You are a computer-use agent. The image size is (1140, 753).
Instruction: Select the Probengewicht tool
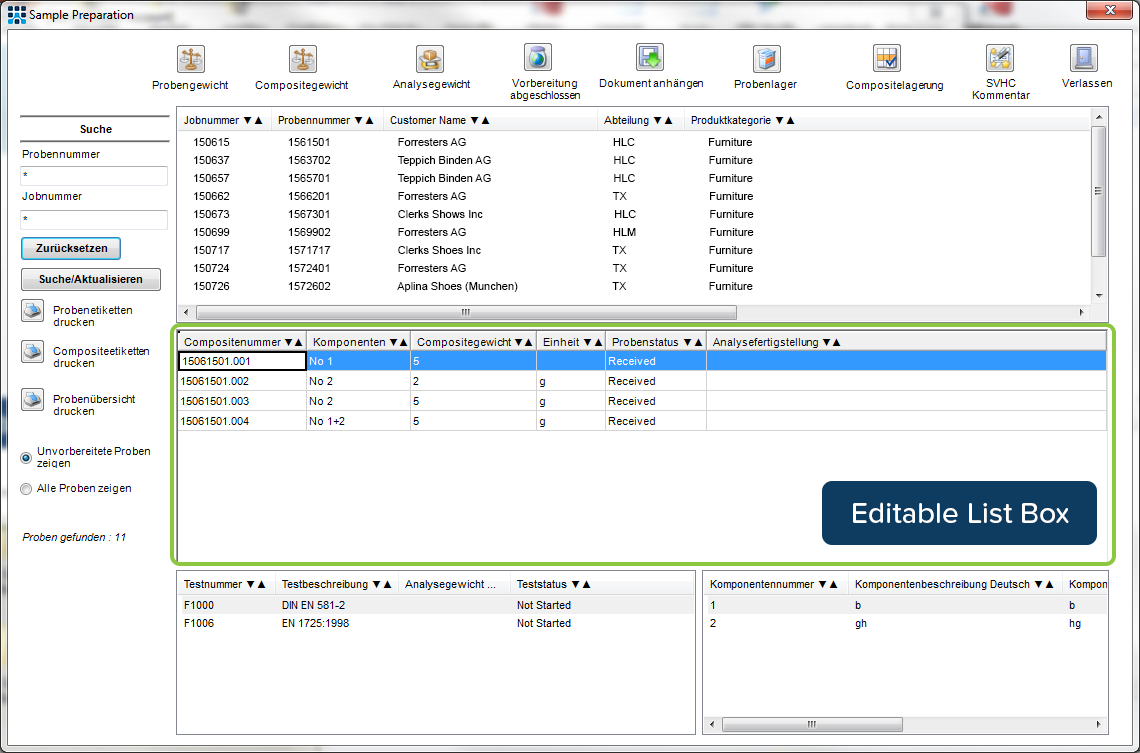click(190, 59)
